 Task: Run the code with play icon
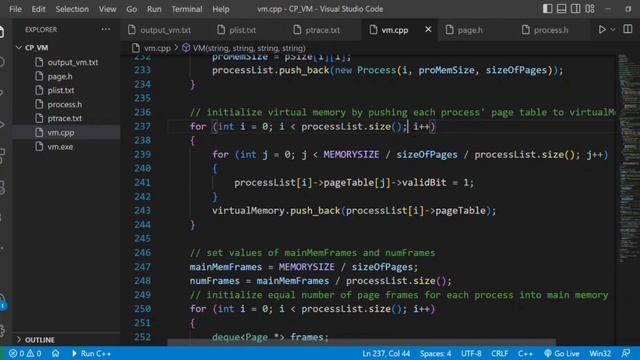click(x=602, y=29)
